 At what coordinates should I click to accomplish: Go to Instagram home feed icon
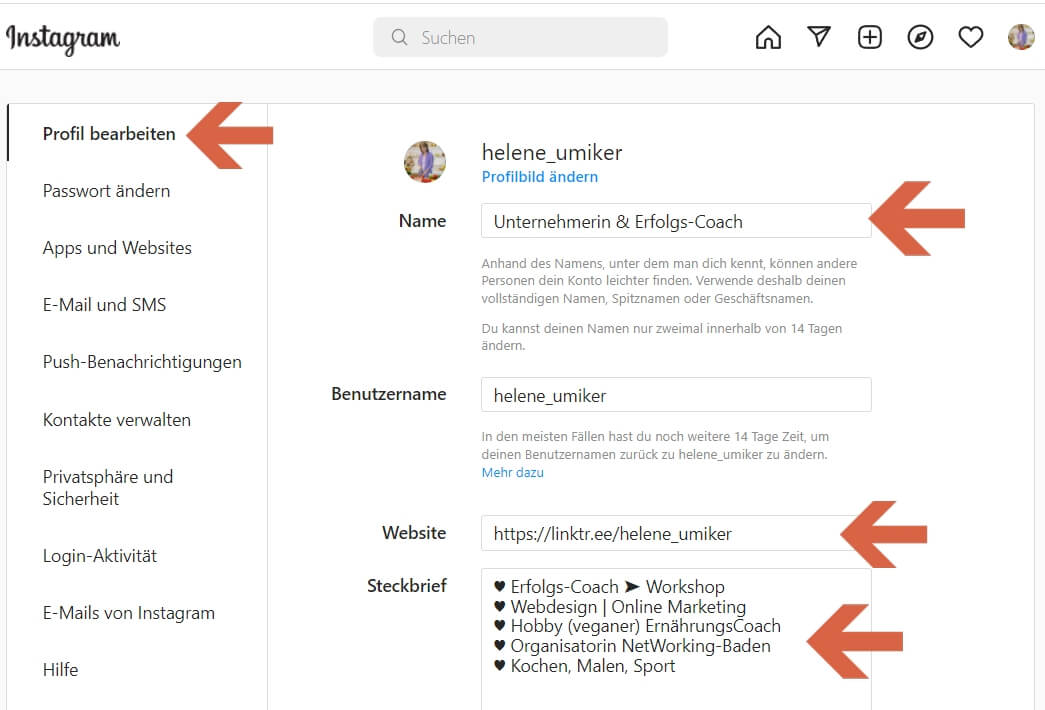click(768, 38)
